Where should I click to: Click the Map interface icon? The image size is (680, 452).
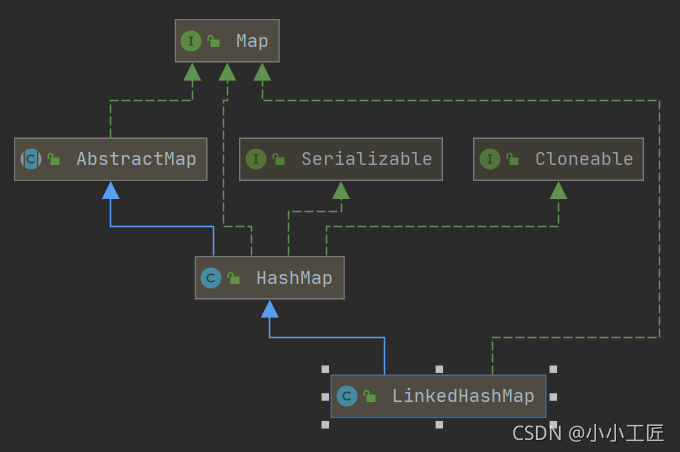190,41
